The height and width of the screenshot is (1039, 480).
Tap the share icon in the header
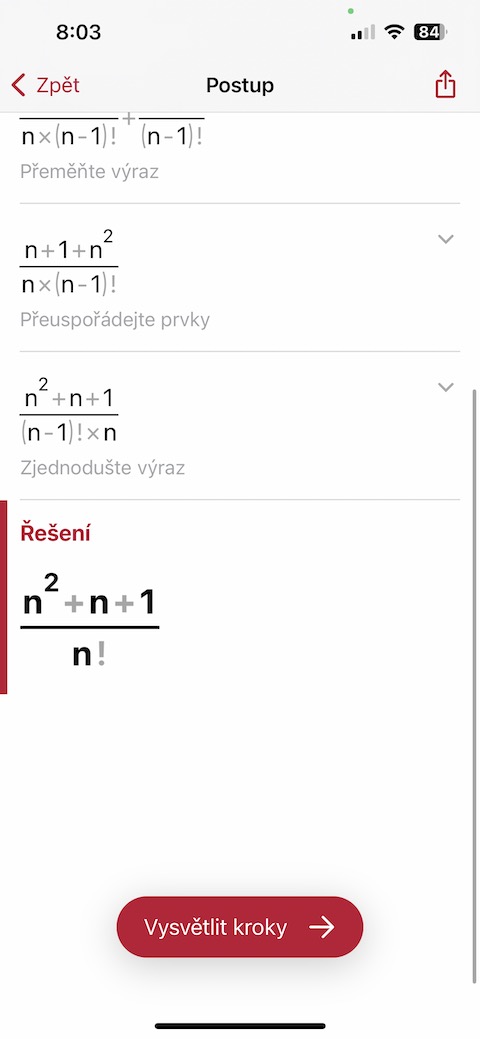click(446, 85)
